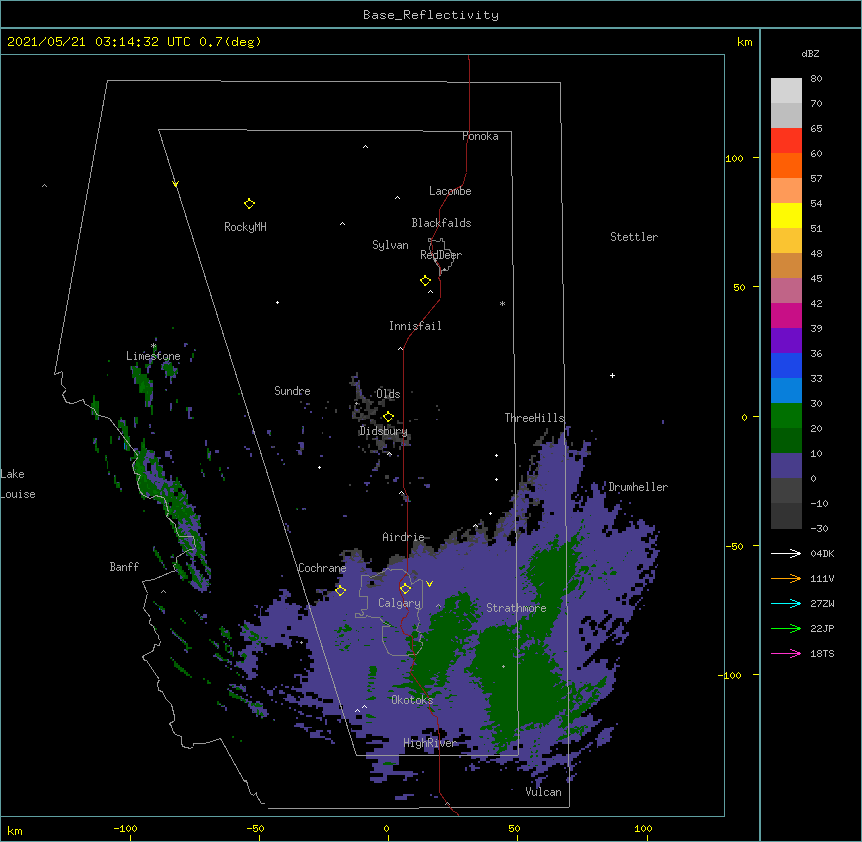This screenshot has height=842, width=862.
Task: Select the magenta 42 dBZ color swatch
Action: coord(786,315)
